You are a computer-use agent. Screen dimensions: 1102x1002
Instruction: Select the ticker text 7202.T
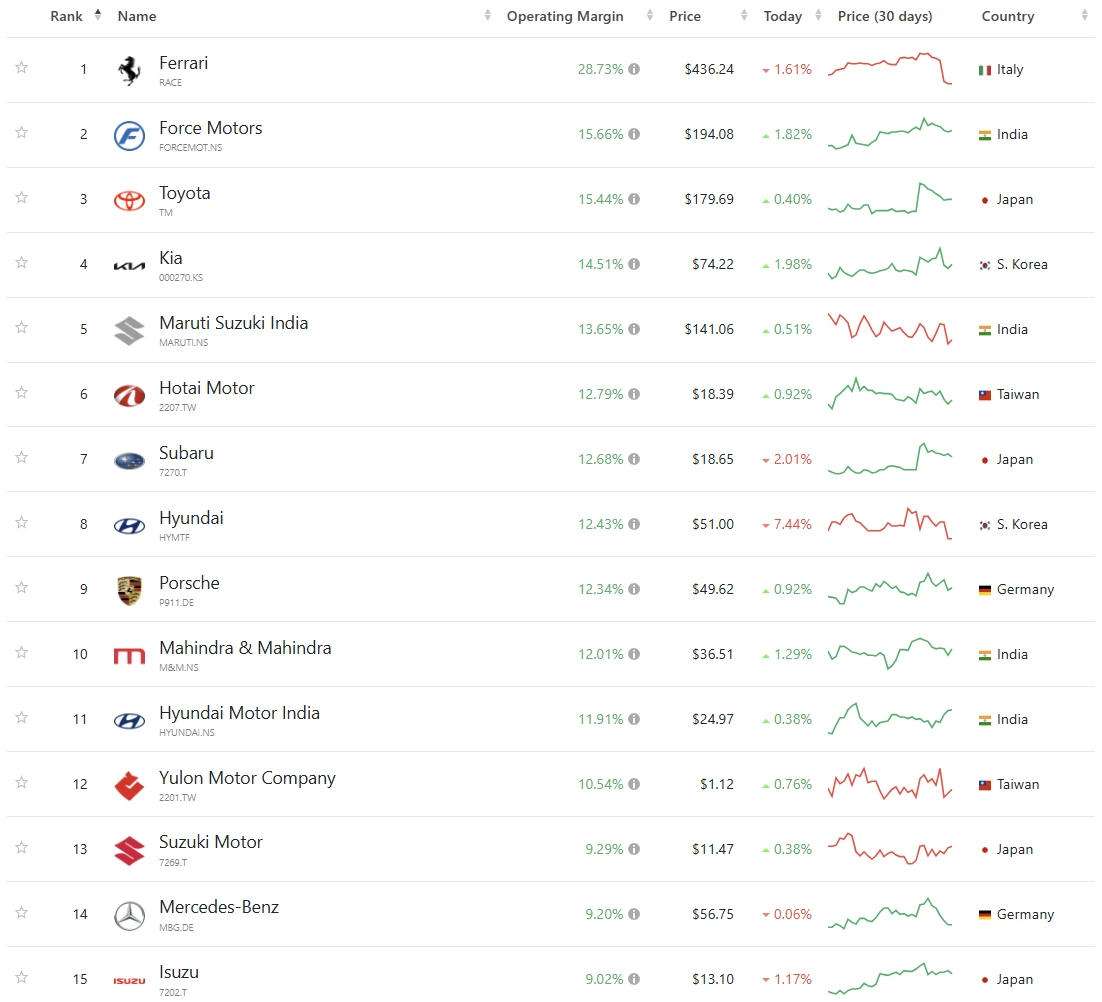pyautogui.click(x=172, y=992)
